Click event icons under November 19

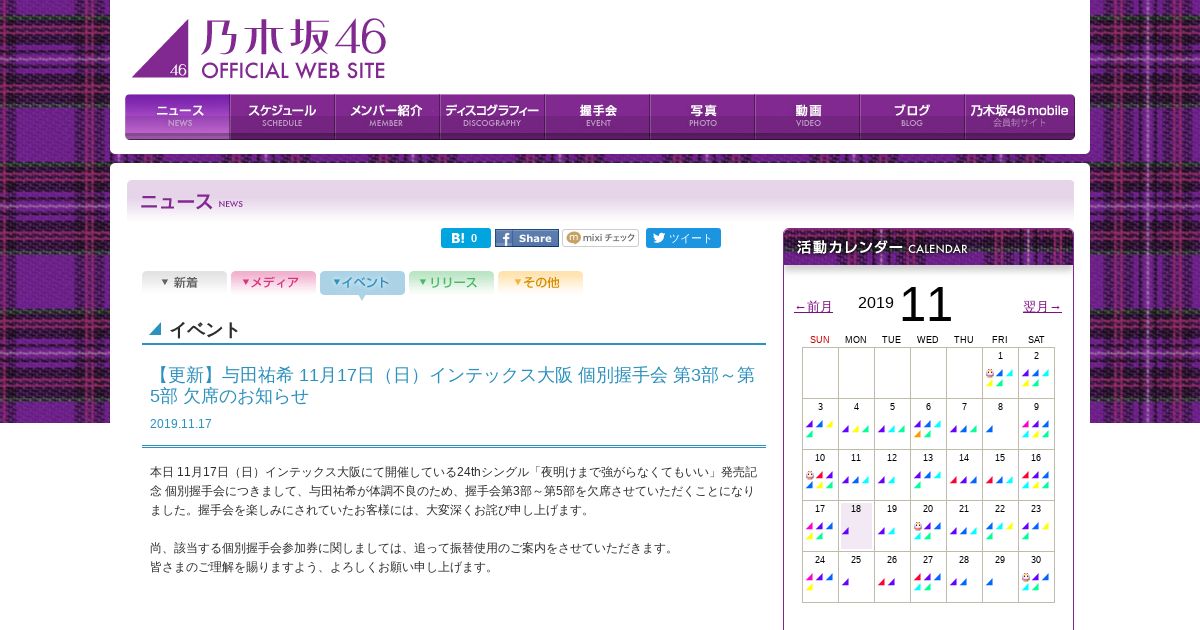(x=887, y=531)
